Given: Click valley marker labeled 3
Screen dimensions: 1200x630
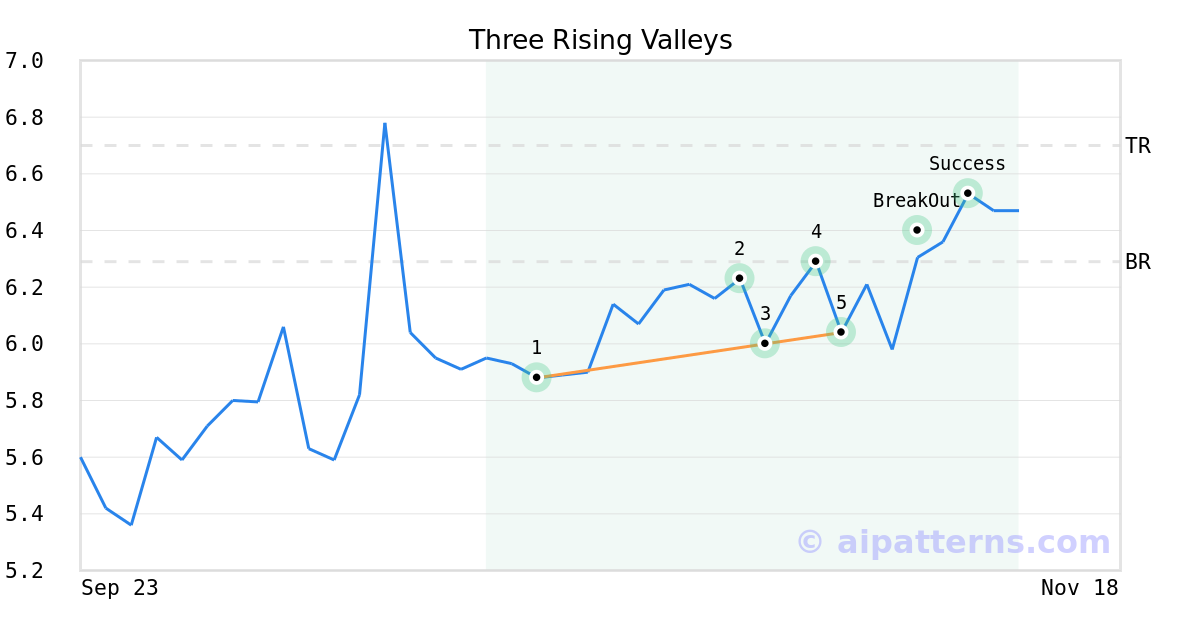Looking at the screenshot, I should pos(765,343).
